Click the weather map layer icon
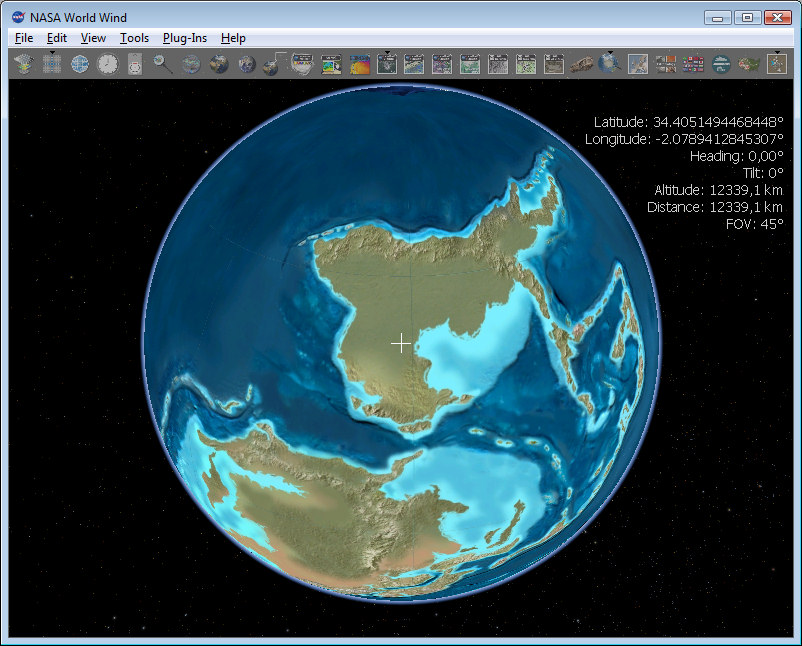Screen dimensions: 802x646 click(x=331, y=64)
